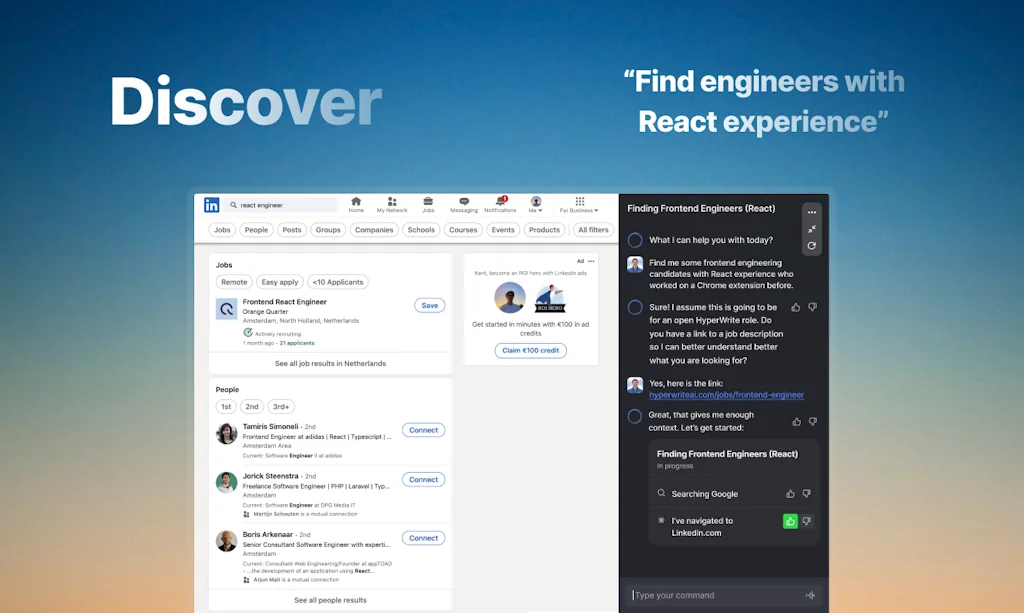Open the hyperwriteai frontend-engineer job link
Image resolution: width=1024 pixels, height=613 pixels.
726,394
